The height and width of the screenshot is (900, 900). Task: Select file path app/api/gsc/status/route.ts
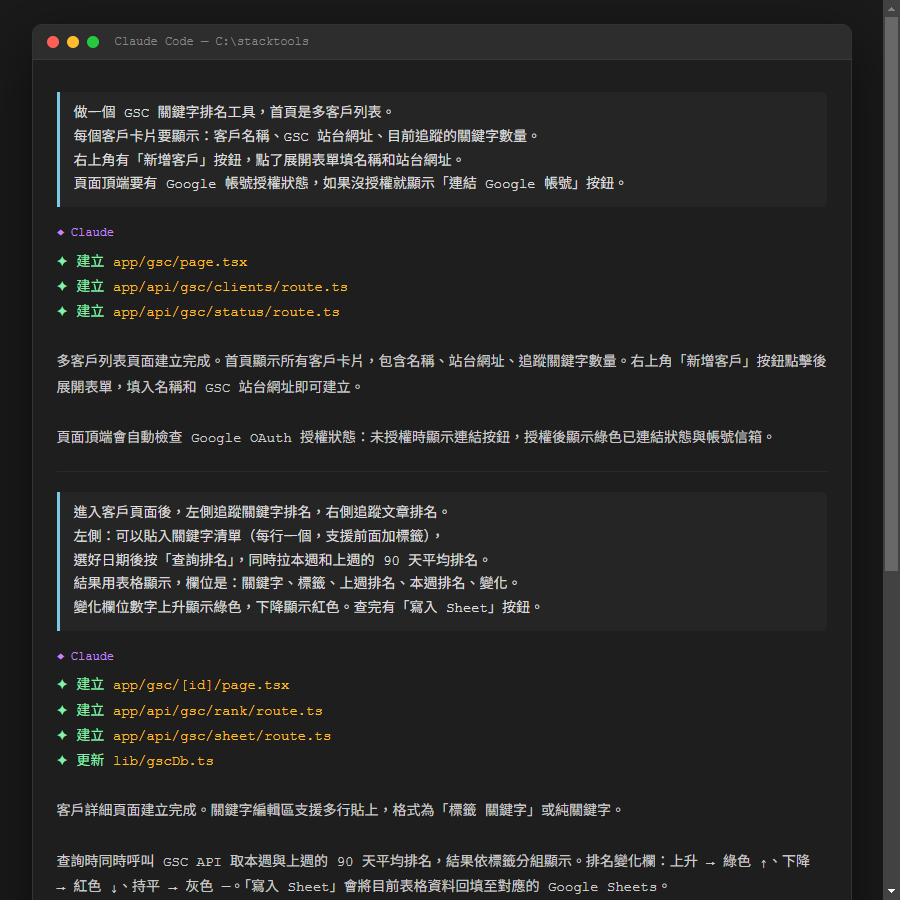[226, 312]
